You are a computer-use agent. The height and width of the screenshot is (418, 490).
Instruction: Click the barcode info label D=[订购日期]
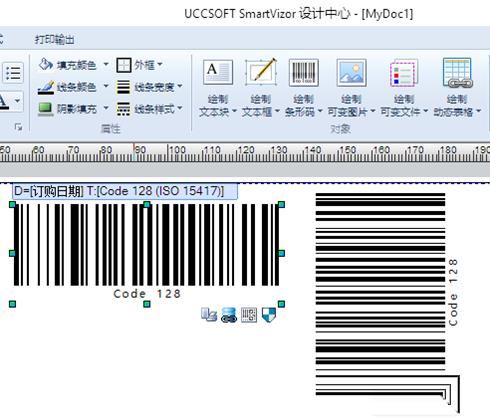pyautogui.click(x=125, y=191)
